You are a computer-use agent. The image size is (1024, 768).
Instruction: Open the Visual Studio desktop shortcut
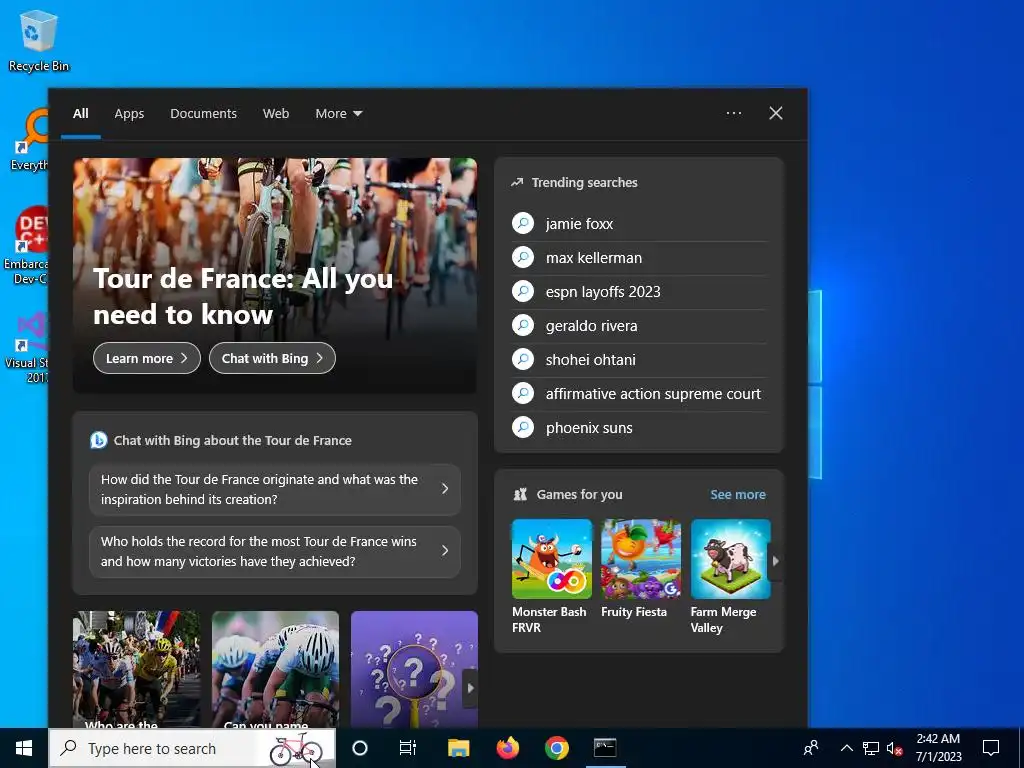click(x=27, y=347)
